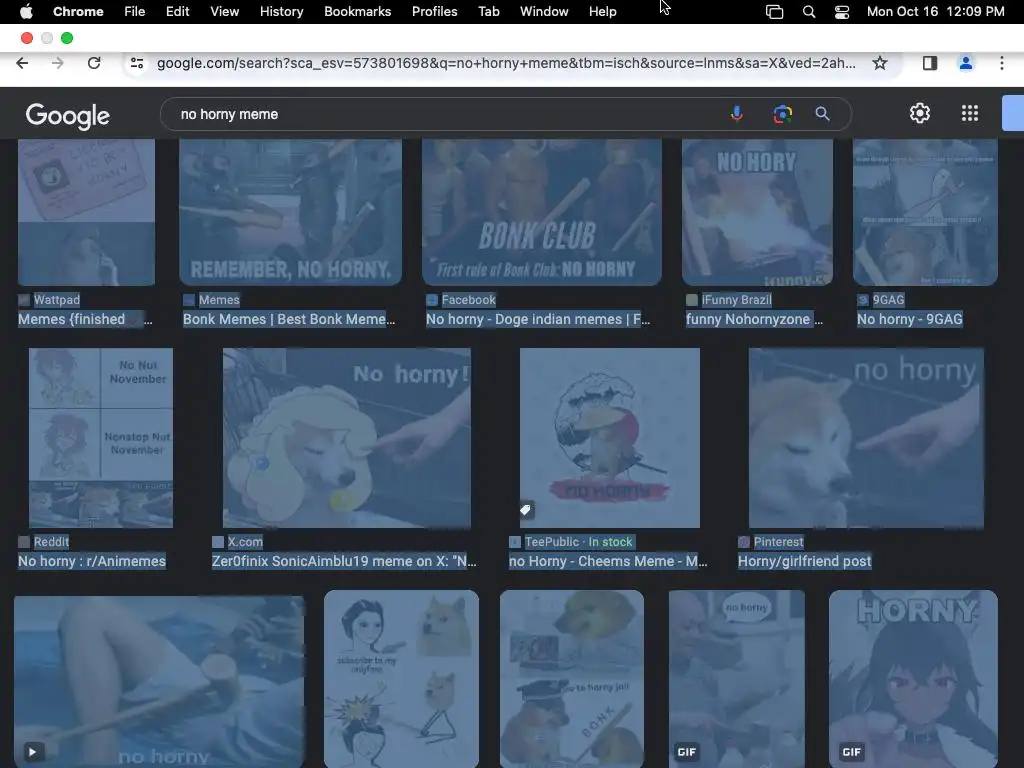Open the File menu

pyautogui.click(x=135, y=11)
